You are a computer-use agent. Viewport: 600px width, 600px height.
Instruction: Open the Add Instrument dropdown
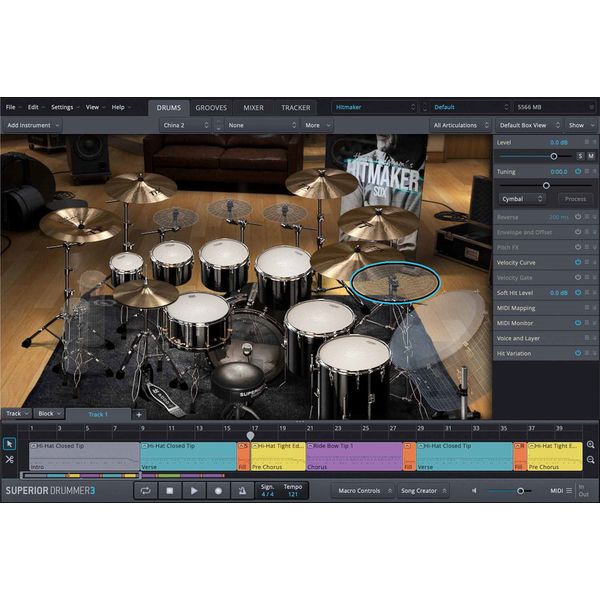33,125
